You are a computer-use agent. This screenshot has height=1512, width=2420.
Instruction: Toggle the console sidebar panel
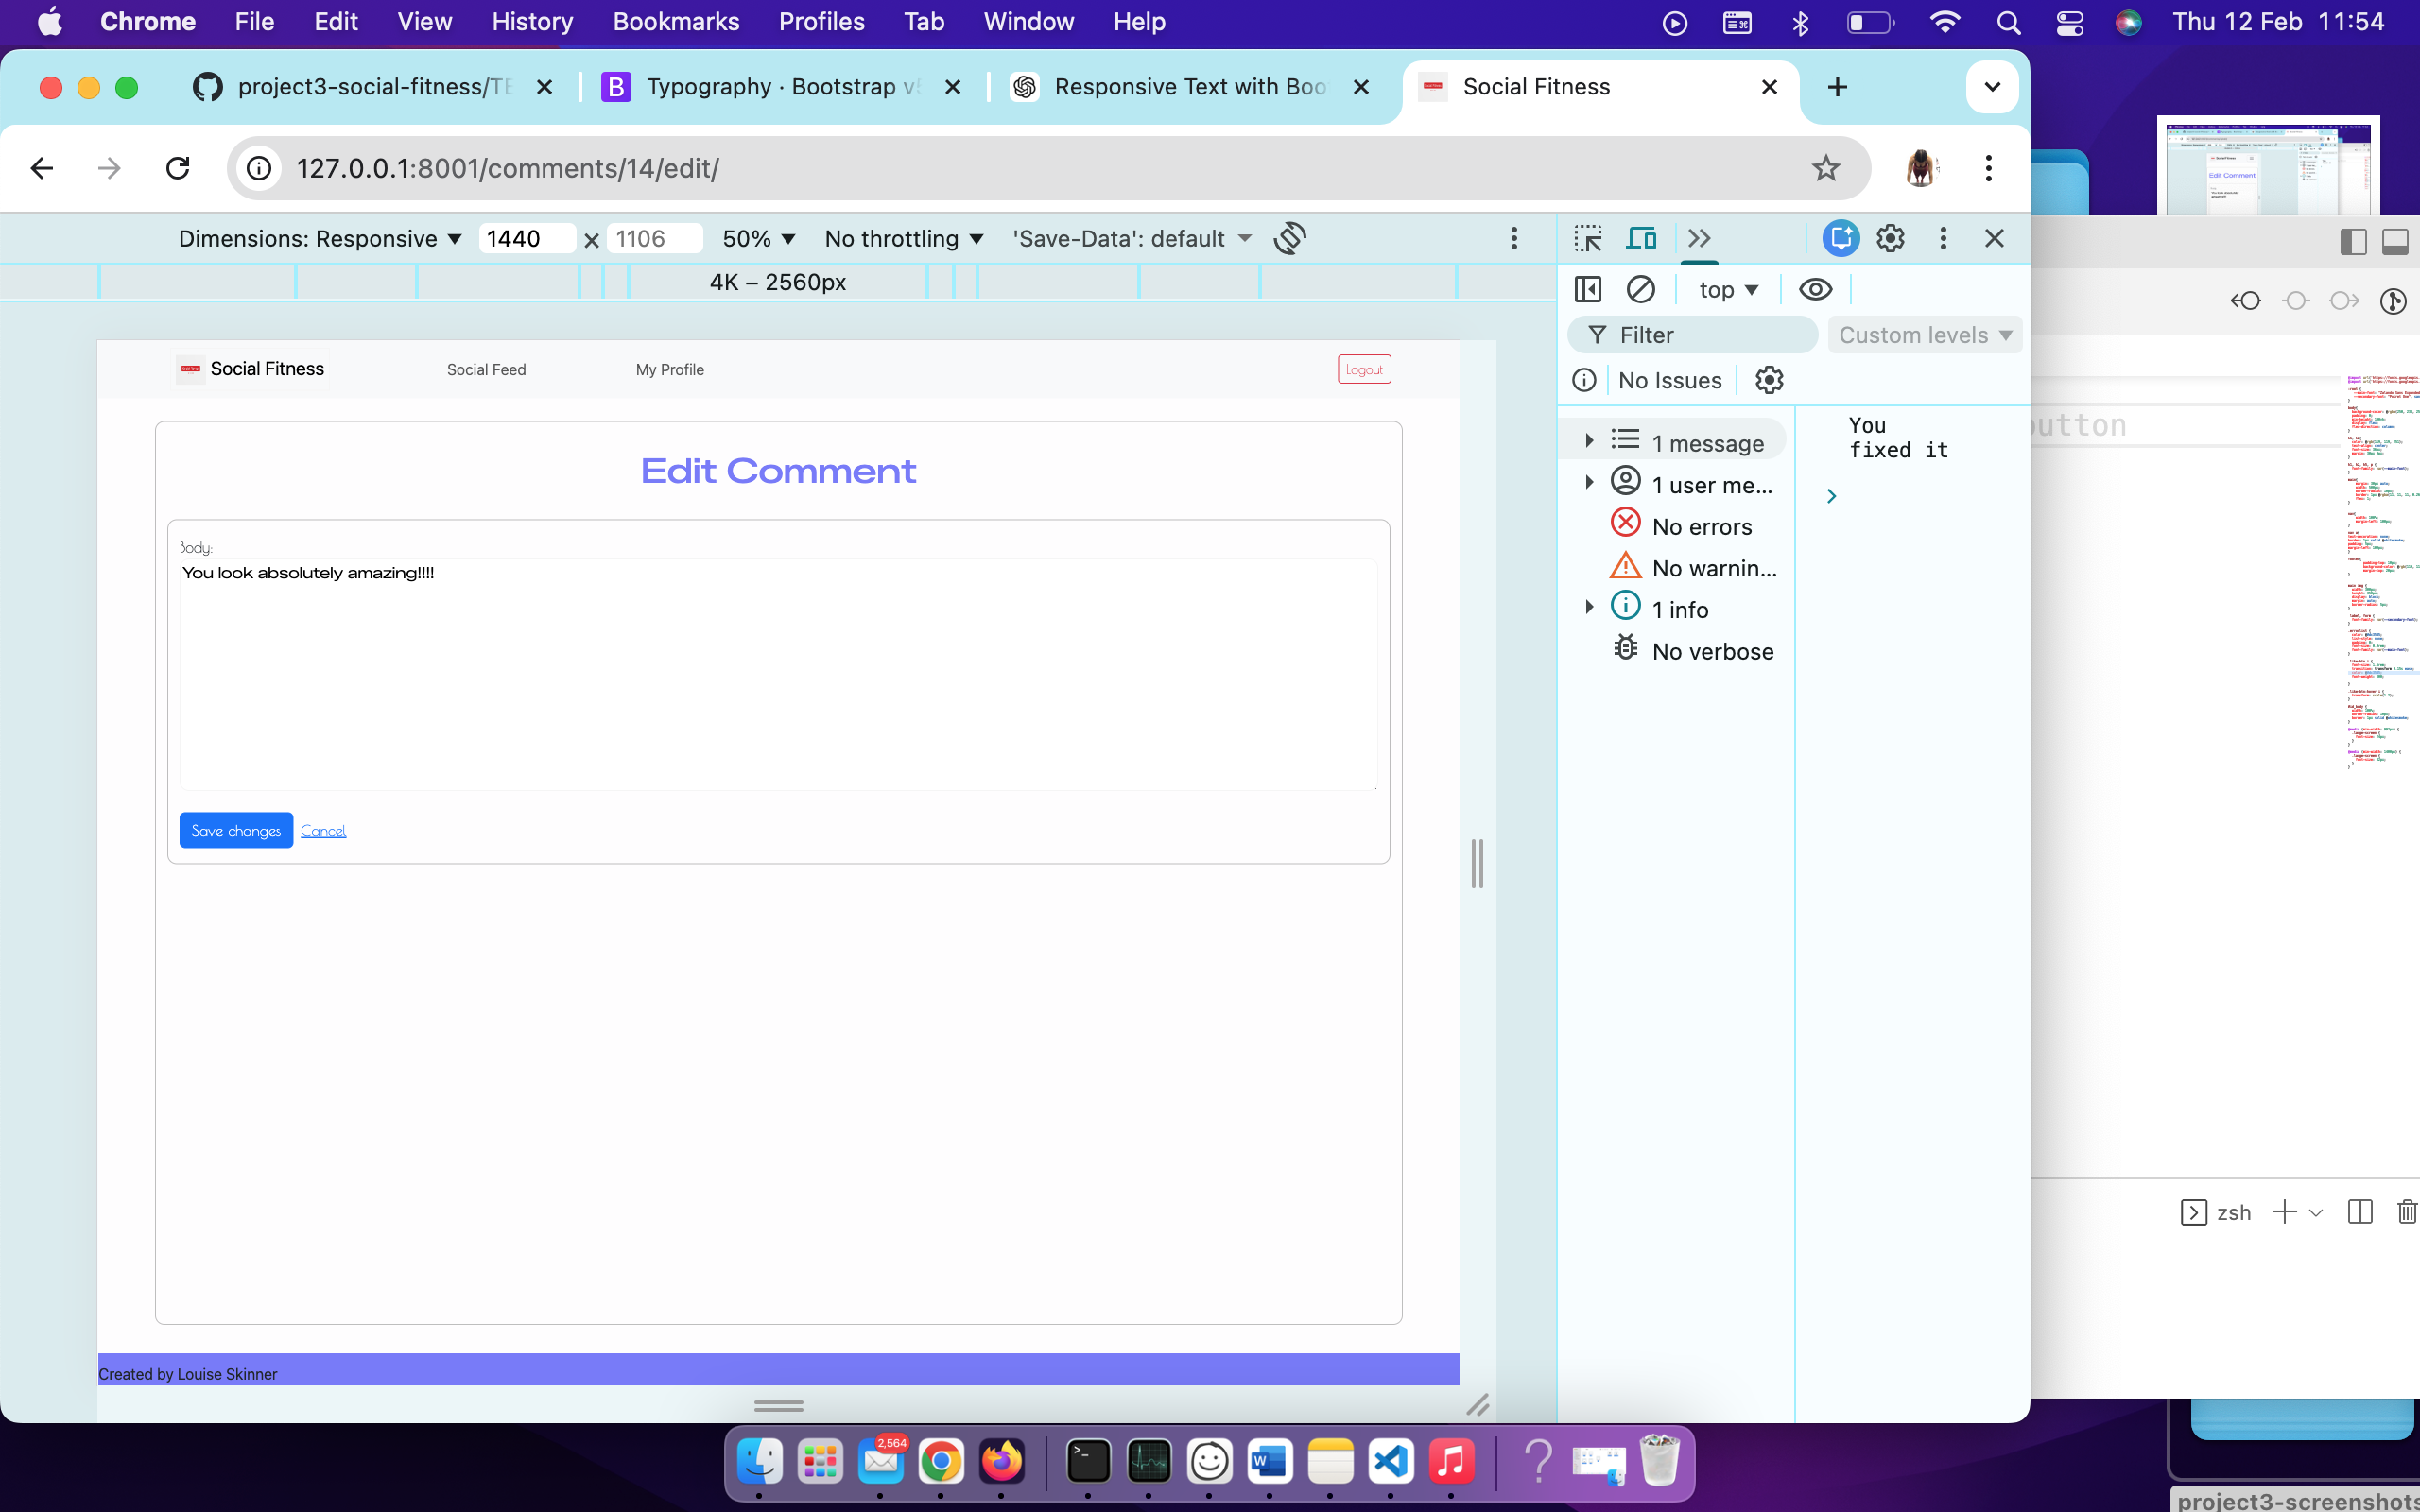[x=1587, y=289]
